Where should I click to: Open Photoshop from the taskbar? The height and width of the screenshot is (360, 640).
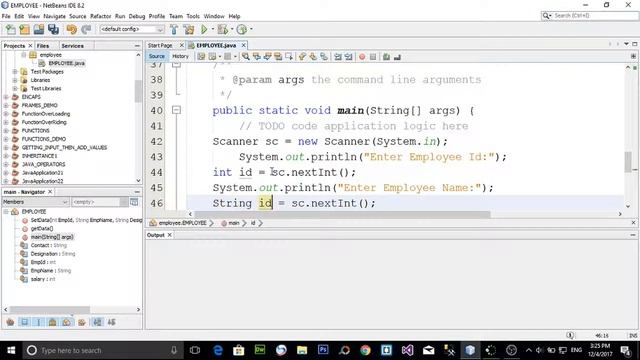point(323,350)
